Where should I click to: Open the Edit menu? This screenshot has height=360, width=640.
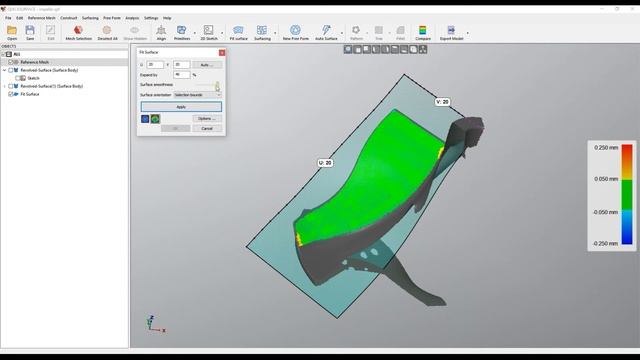point(20,18)
